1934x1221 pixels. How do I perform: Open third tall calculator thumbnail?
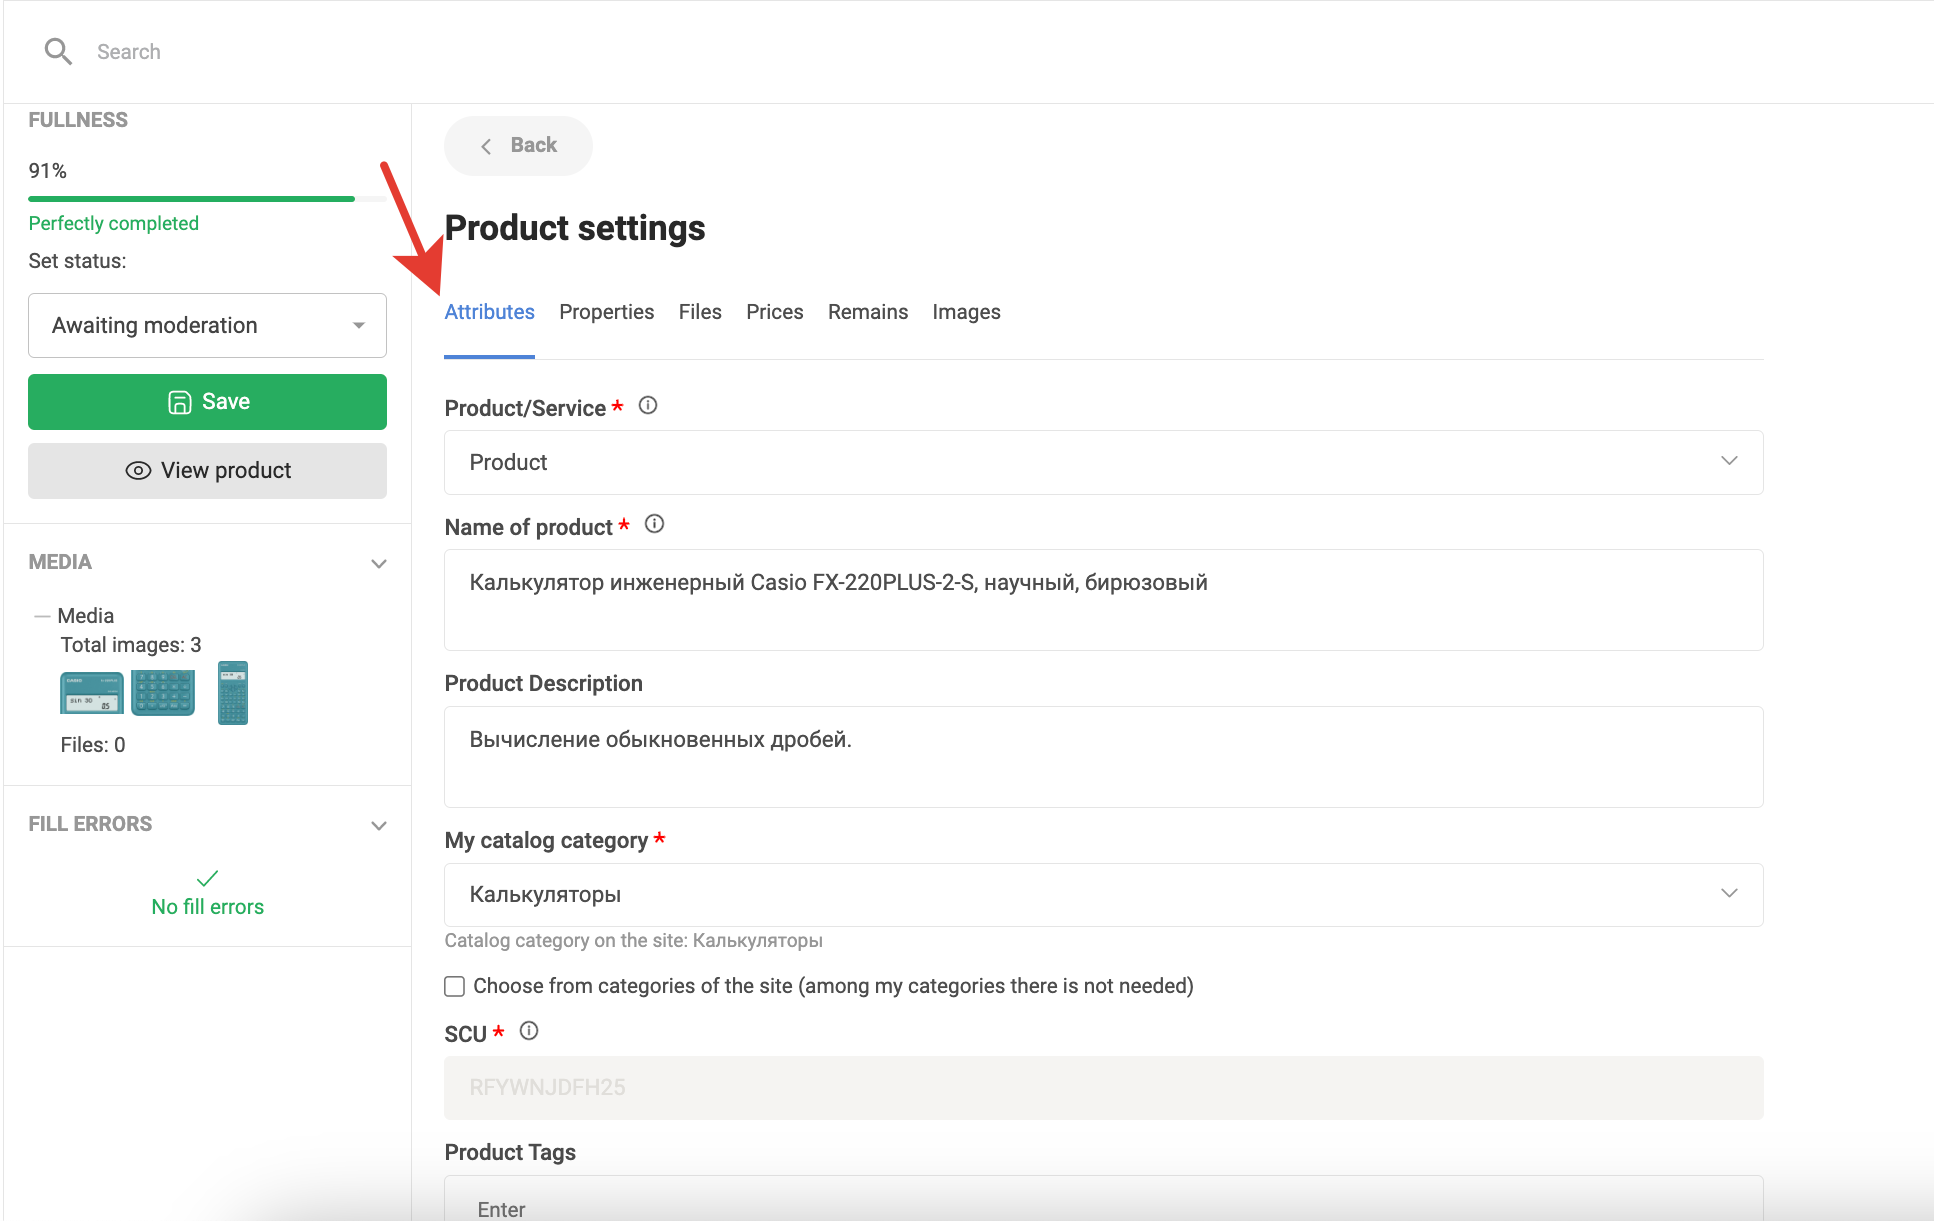pyautogui.click(x=233, y=693)
